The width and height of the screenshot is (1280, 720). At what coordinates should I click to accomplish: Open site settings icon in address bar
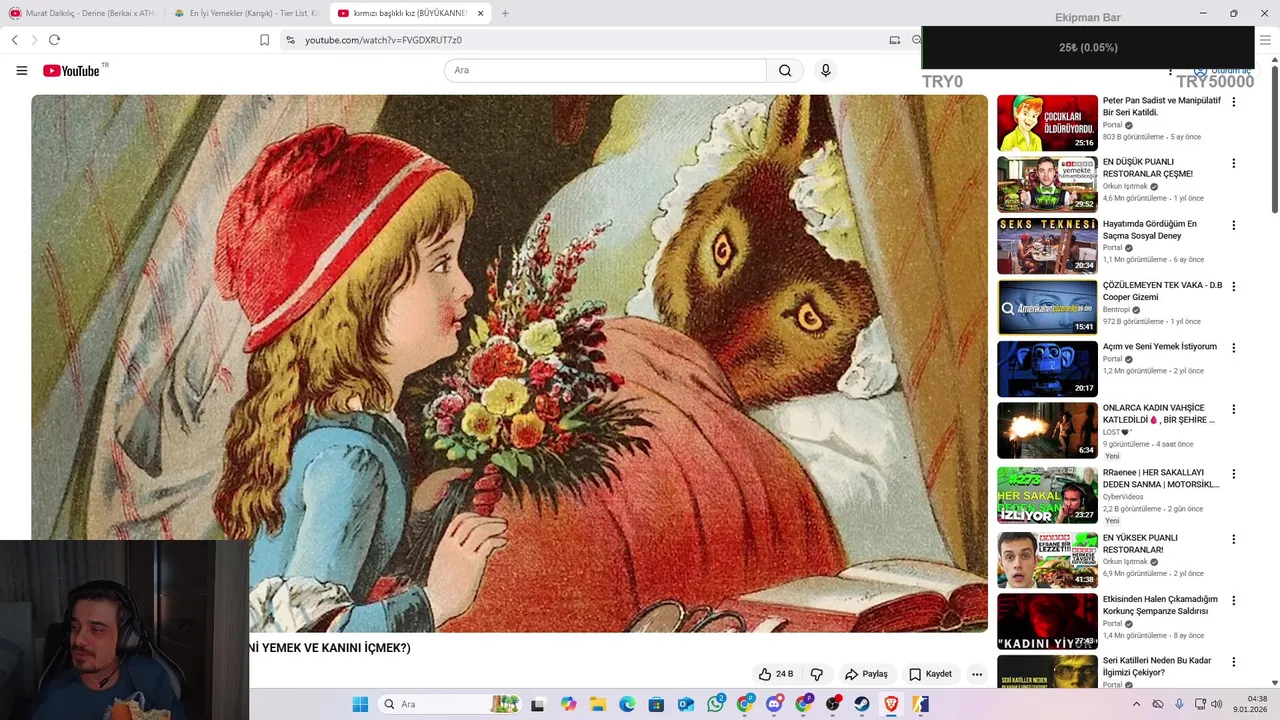pyautogui.click(x=290, y=40)
